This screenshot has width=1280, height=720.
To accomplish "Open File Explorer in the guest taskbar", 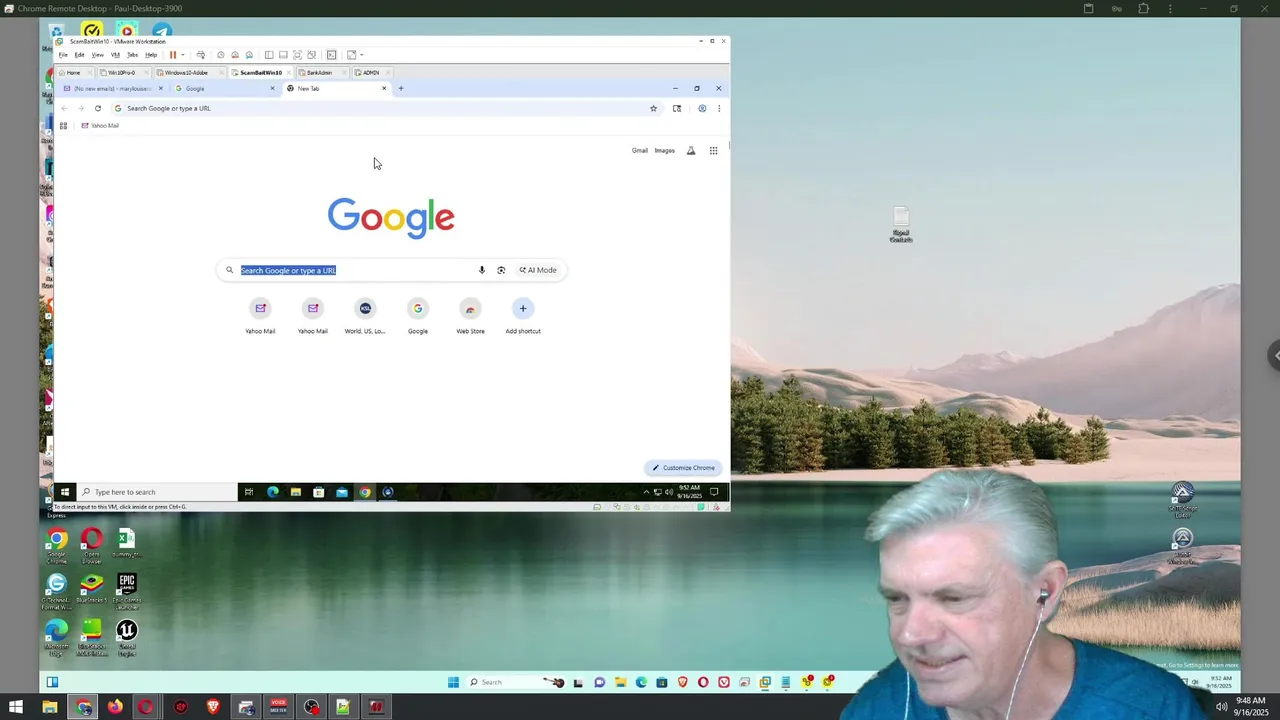I will [296, 492].
